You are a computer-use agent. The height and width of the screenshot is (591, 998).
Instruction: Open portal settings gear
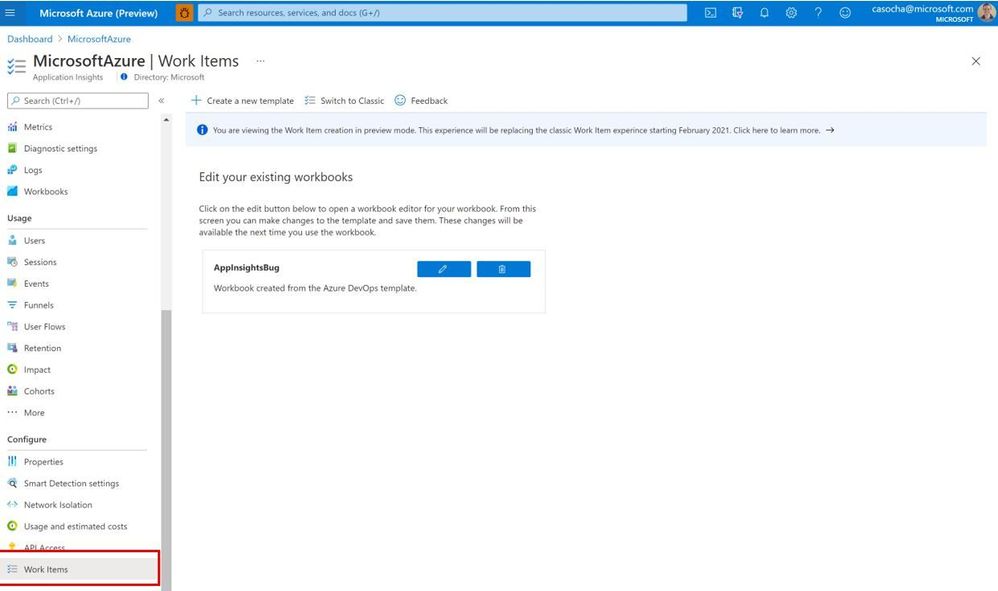click(x=791, y=13)
